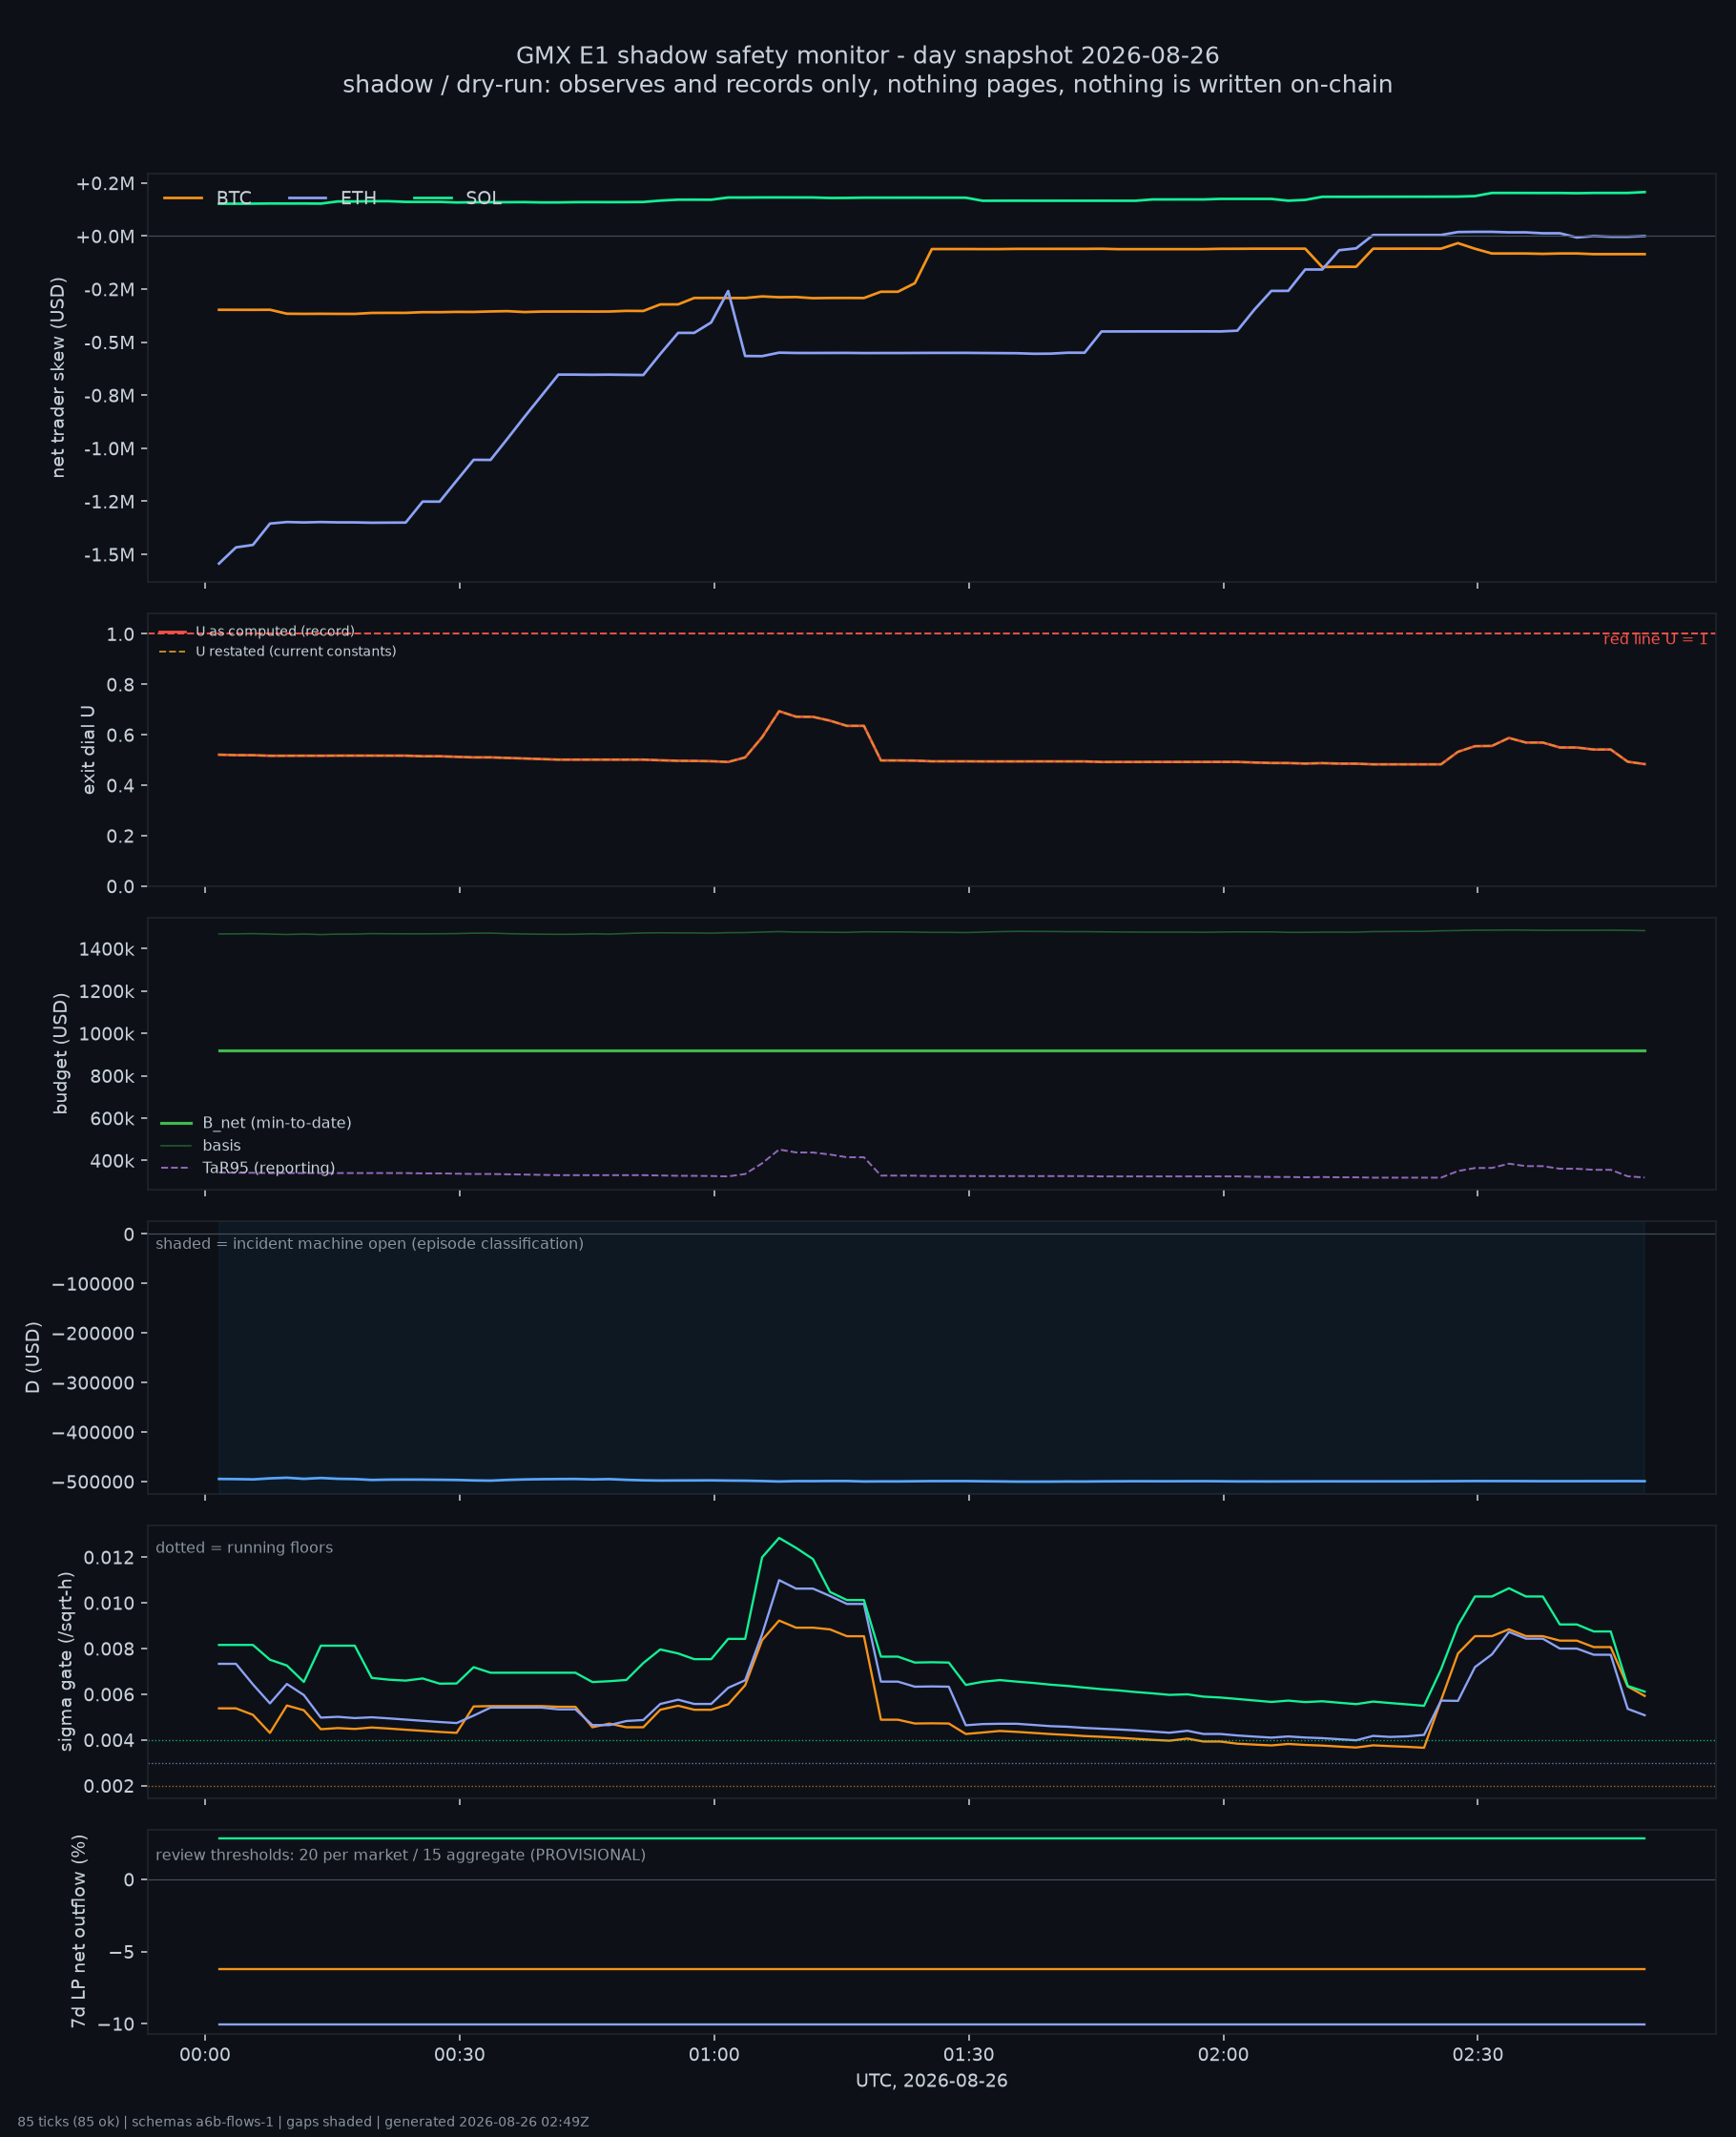Click the '0.012' sigma gate tick label
The width and height of the screenshot is (1736, 2137).
[x=110, y=1558]
